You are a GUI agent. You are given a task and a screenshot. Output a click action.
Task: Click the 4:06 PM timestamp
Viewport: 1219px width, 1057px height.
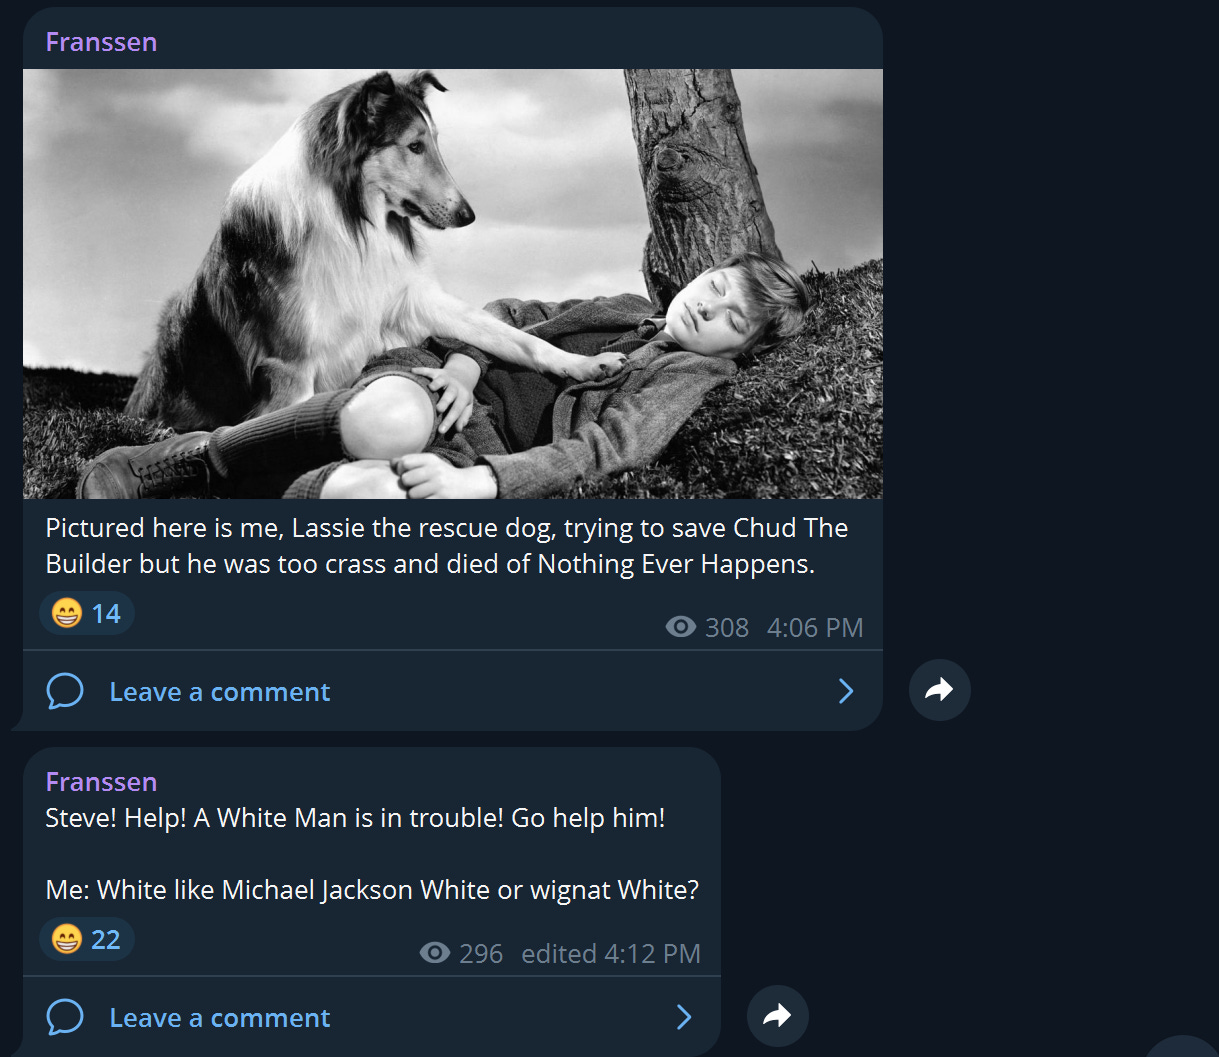(815, 628)
